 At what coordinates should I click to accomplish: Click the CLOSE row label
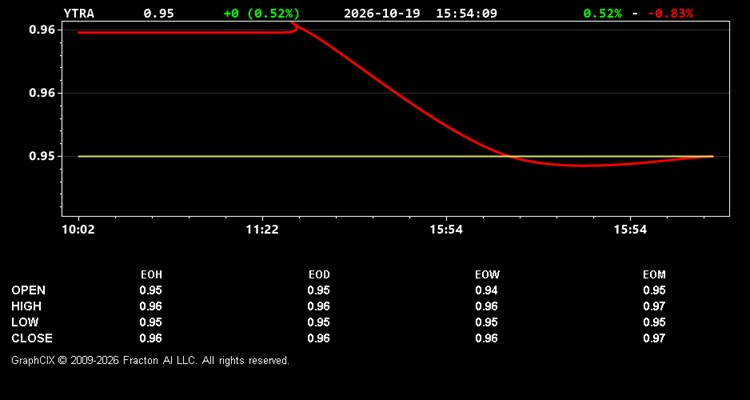click(x=32, y=338)
